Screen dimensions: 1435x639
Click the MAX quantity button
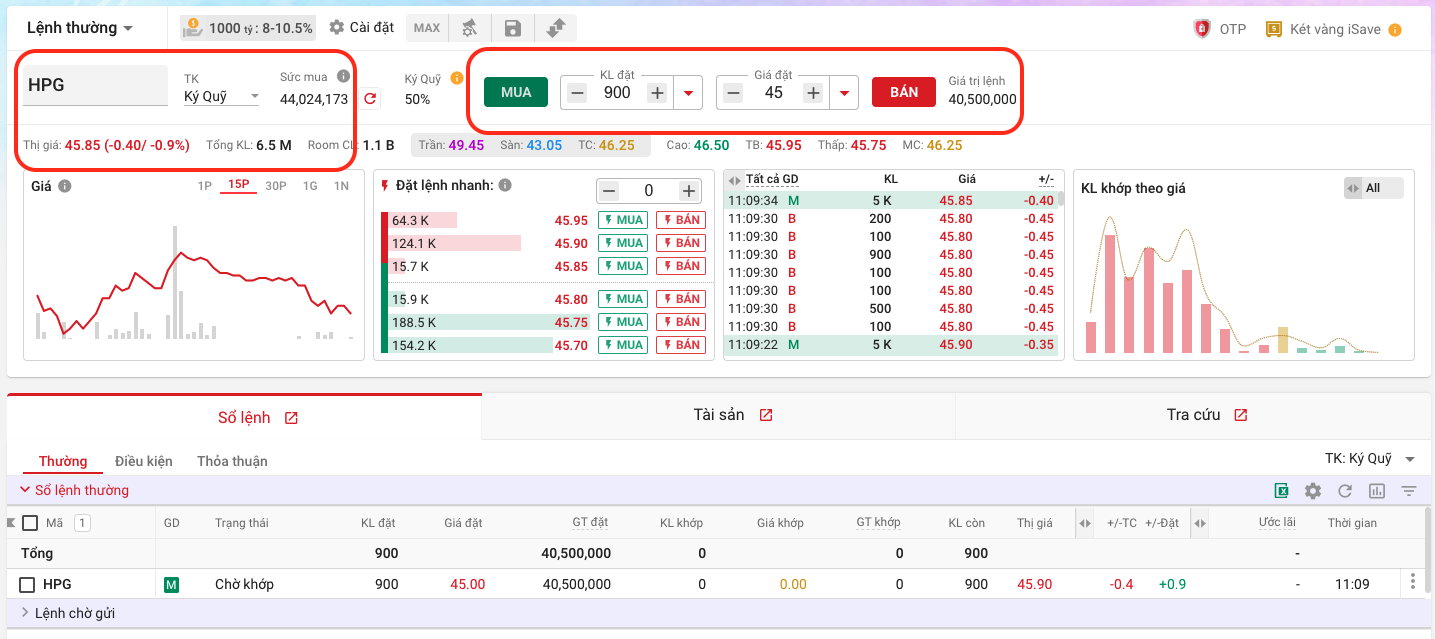pyautogui.click(x=427, y=28)
